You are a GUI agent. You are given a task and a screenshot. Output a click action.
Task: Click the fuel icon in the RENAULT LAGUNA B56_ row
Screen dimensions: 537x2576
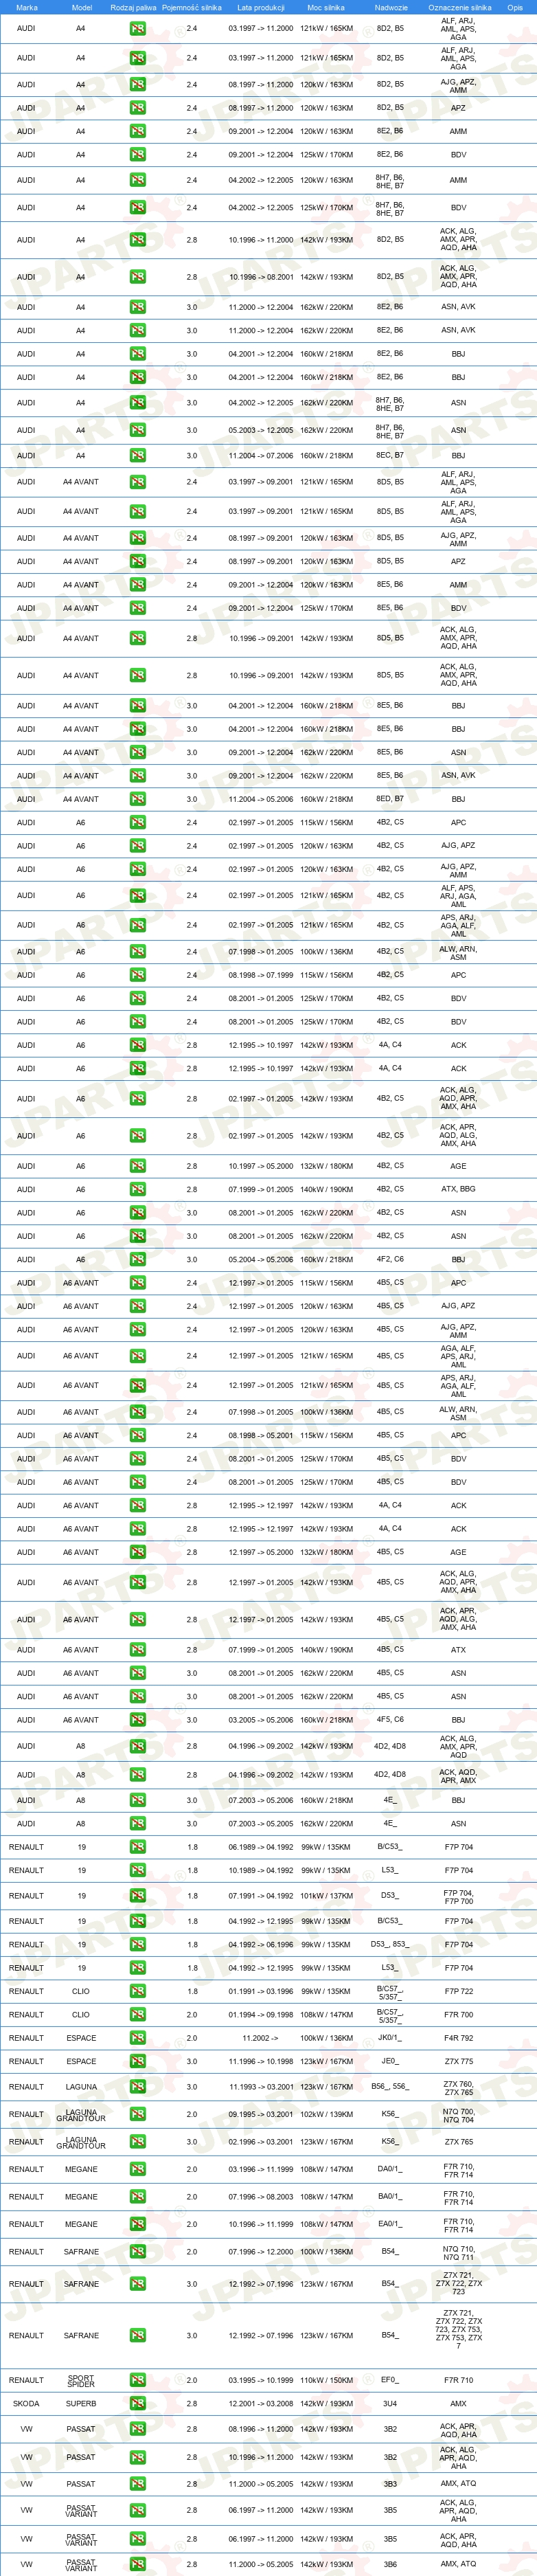pos(137,2087)
